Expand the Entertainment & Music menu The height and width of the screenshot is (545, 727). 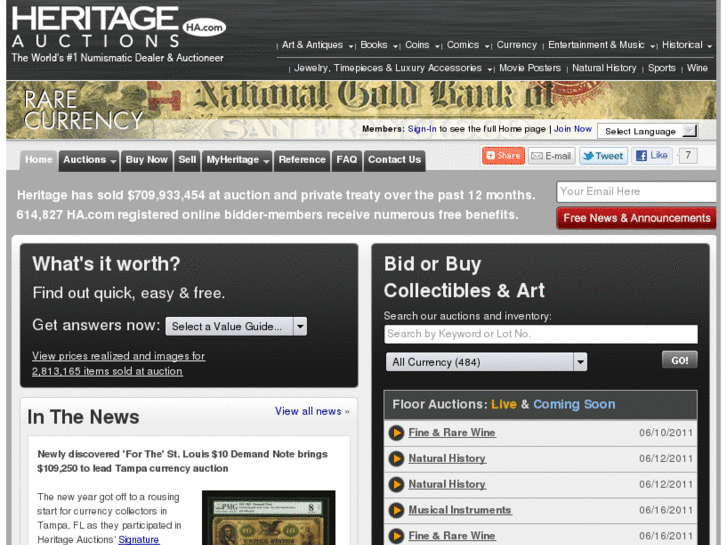pyautogui.click(x=601, y=45)
